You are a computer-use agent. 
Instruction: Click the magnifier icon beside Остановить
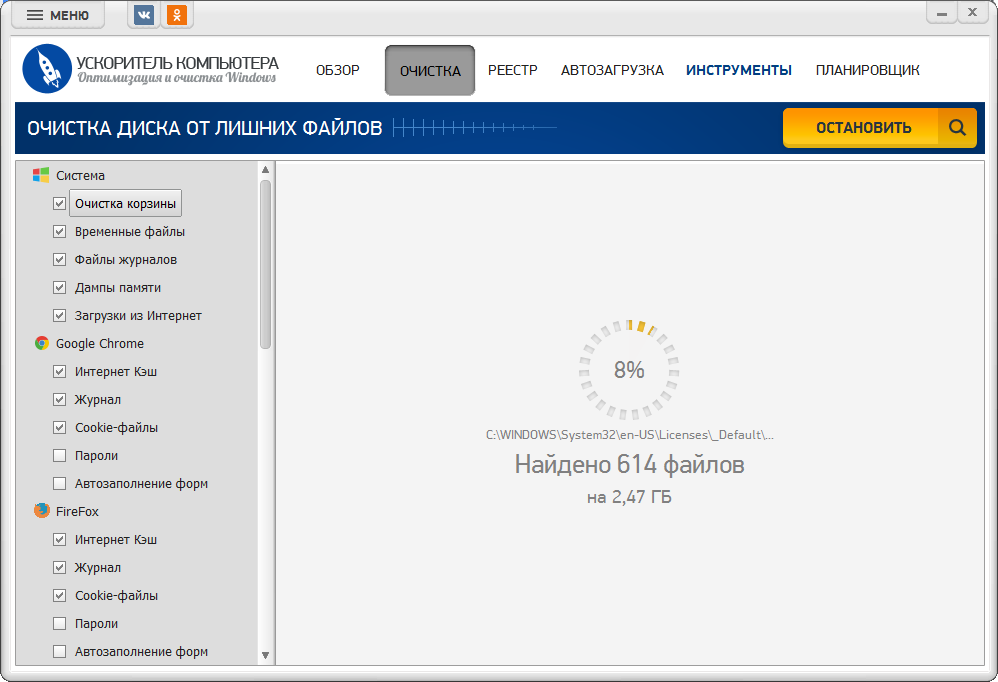957,128
